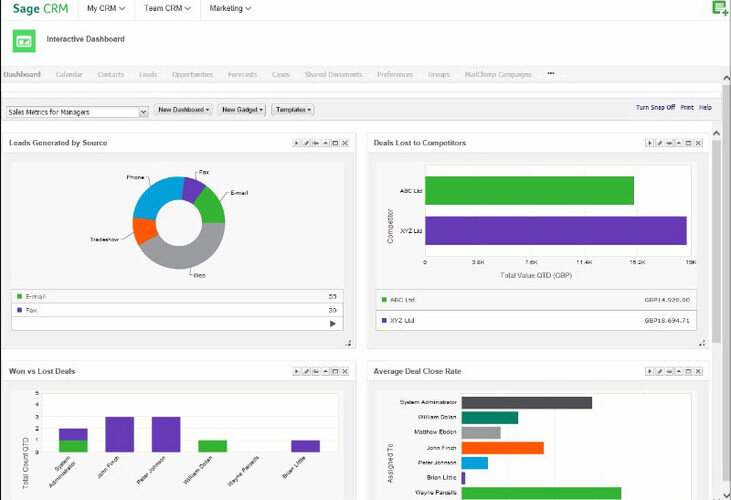This screenshot has width=731, height=500.
Task: Edit the Leads Generated by Source gadget
Action: tap(307, 144)
